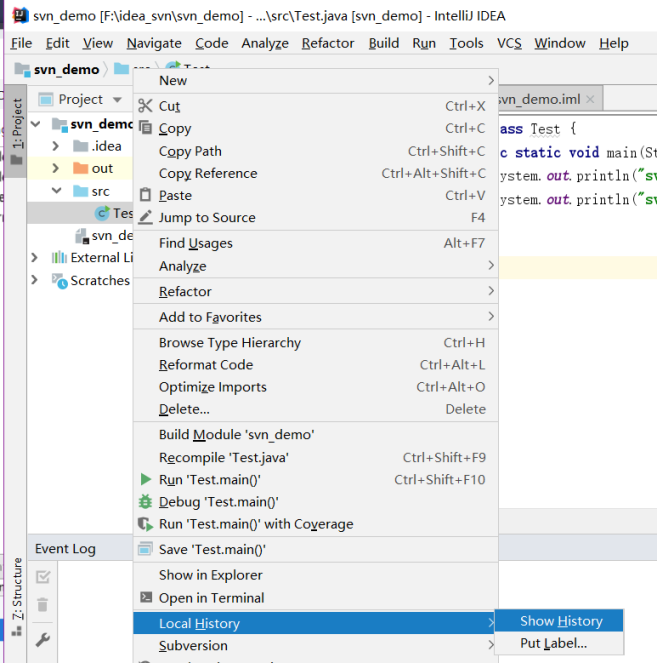Open the Help menu

click(x=613, y=43)
